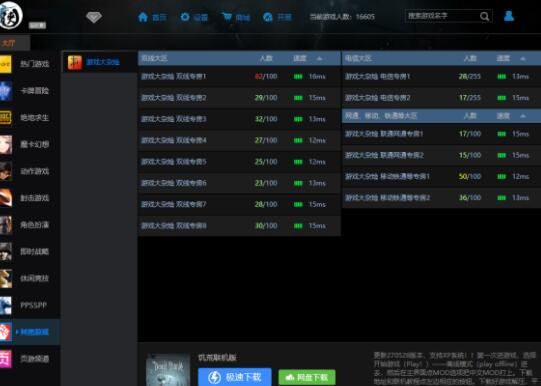
Task: Click the 首页 link text
Action: click(x=159, y=18)
